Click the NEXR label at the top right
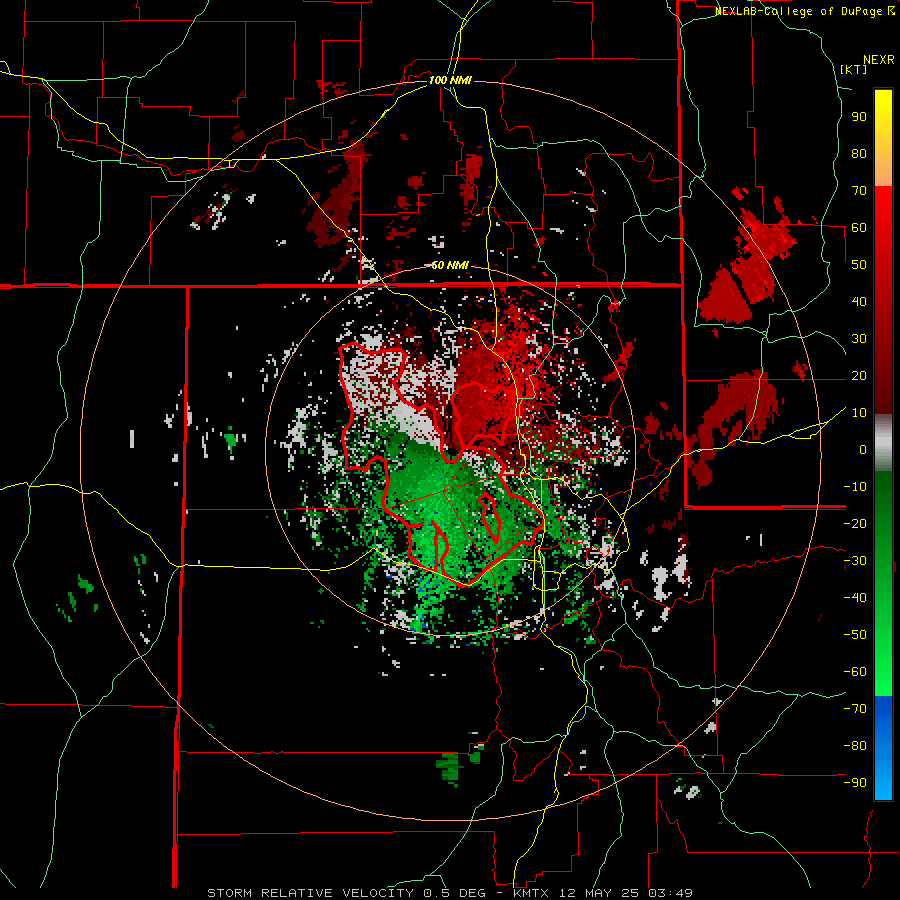Screen dimensions: 900x900 pyautogui.click(x=879, y=60)
